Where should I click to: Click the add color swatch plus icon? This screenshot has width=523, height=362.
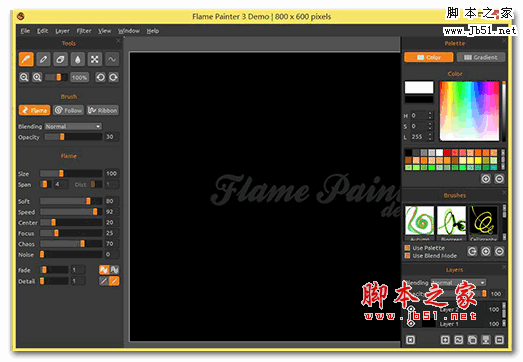[x=486, y=179]
